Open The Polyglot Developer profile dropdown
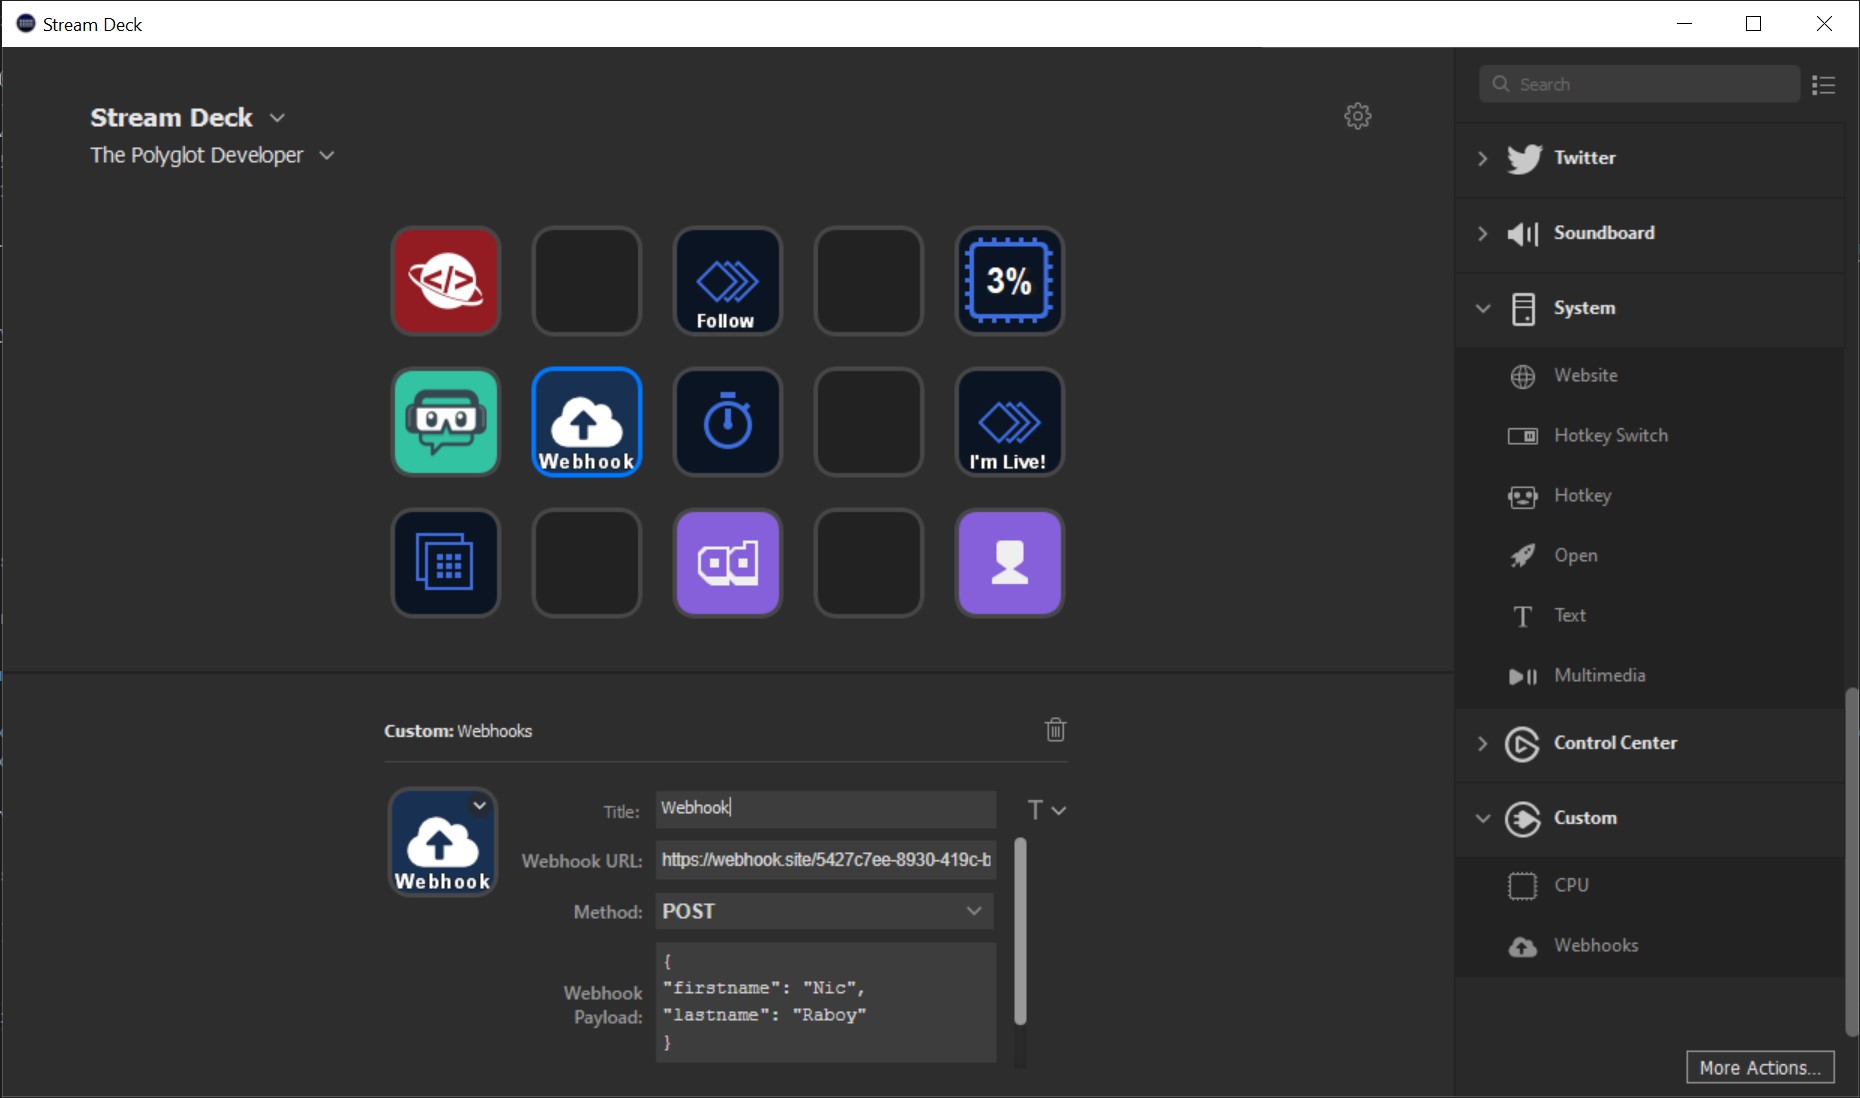The width and height of the screenshot is (1860, 1098). tap(327, 155)
